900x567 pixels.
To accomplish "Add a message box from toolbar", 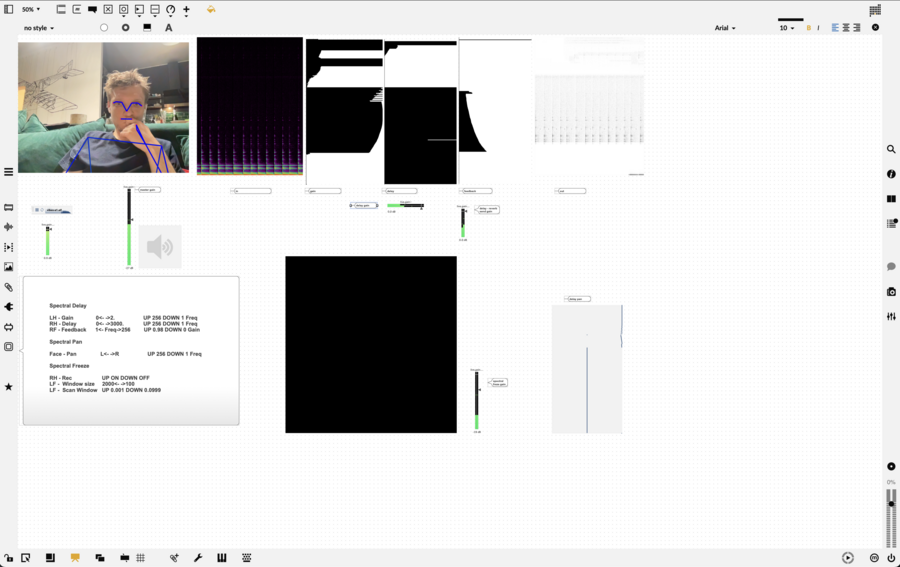I will 76,9.
